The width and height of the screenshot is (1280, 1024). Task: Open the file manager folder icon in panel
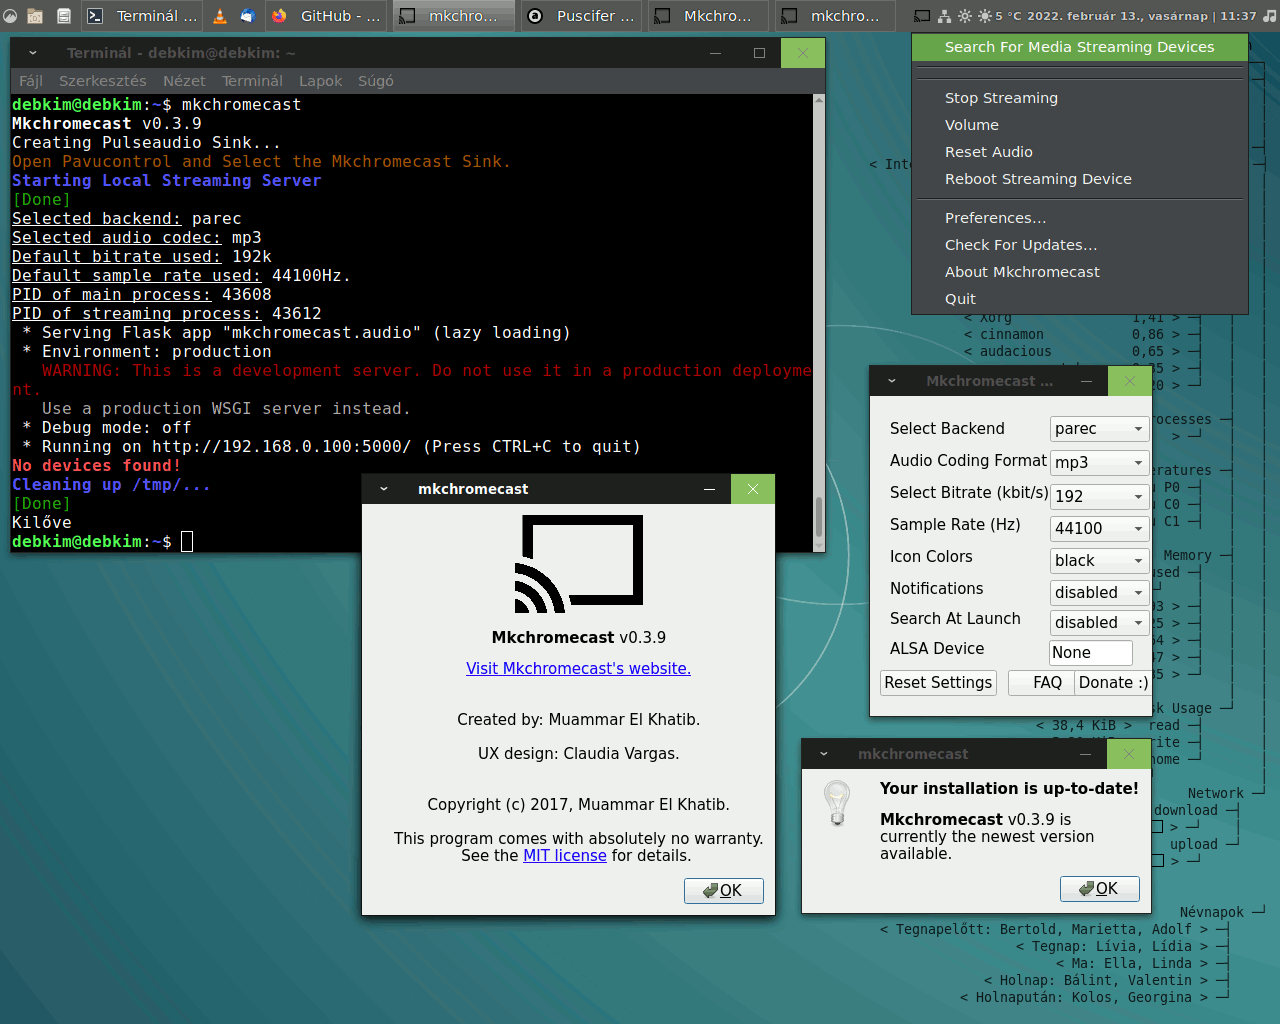pos(35,15)
